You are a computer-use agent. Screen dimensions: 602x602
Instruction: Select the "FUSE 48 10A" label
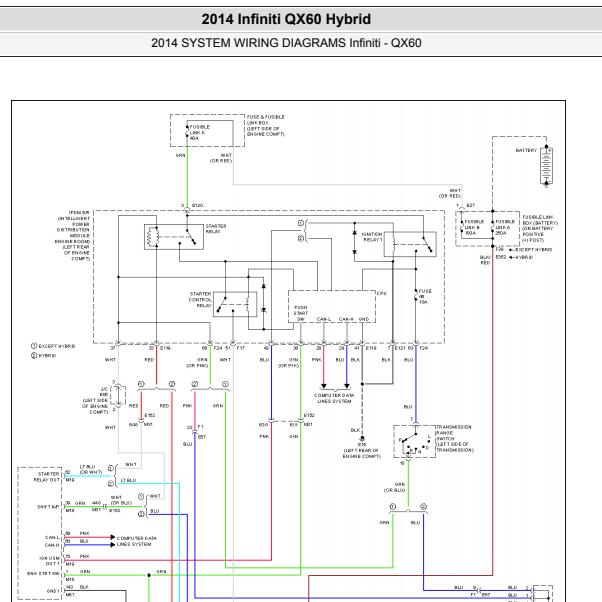(x=425, y=296)
